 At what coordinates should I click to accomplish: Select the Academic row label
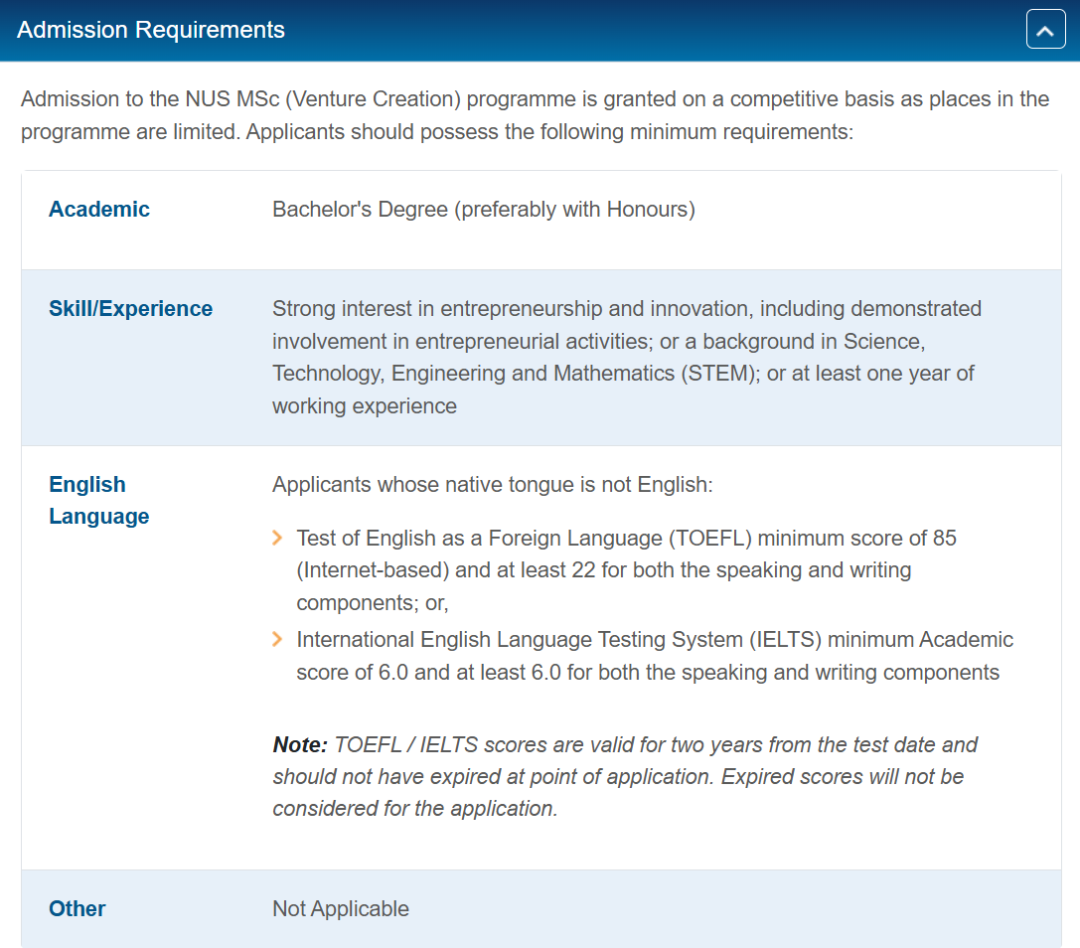coord(99,209)
